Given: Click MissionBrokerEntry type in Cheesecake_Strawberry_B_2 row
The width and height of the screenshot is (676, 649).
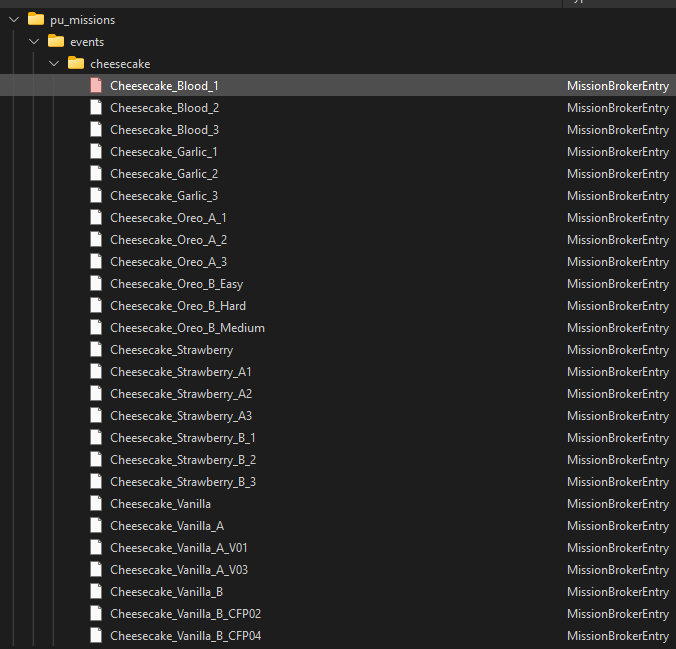Looking at the screenshot, I should [618, 460].
